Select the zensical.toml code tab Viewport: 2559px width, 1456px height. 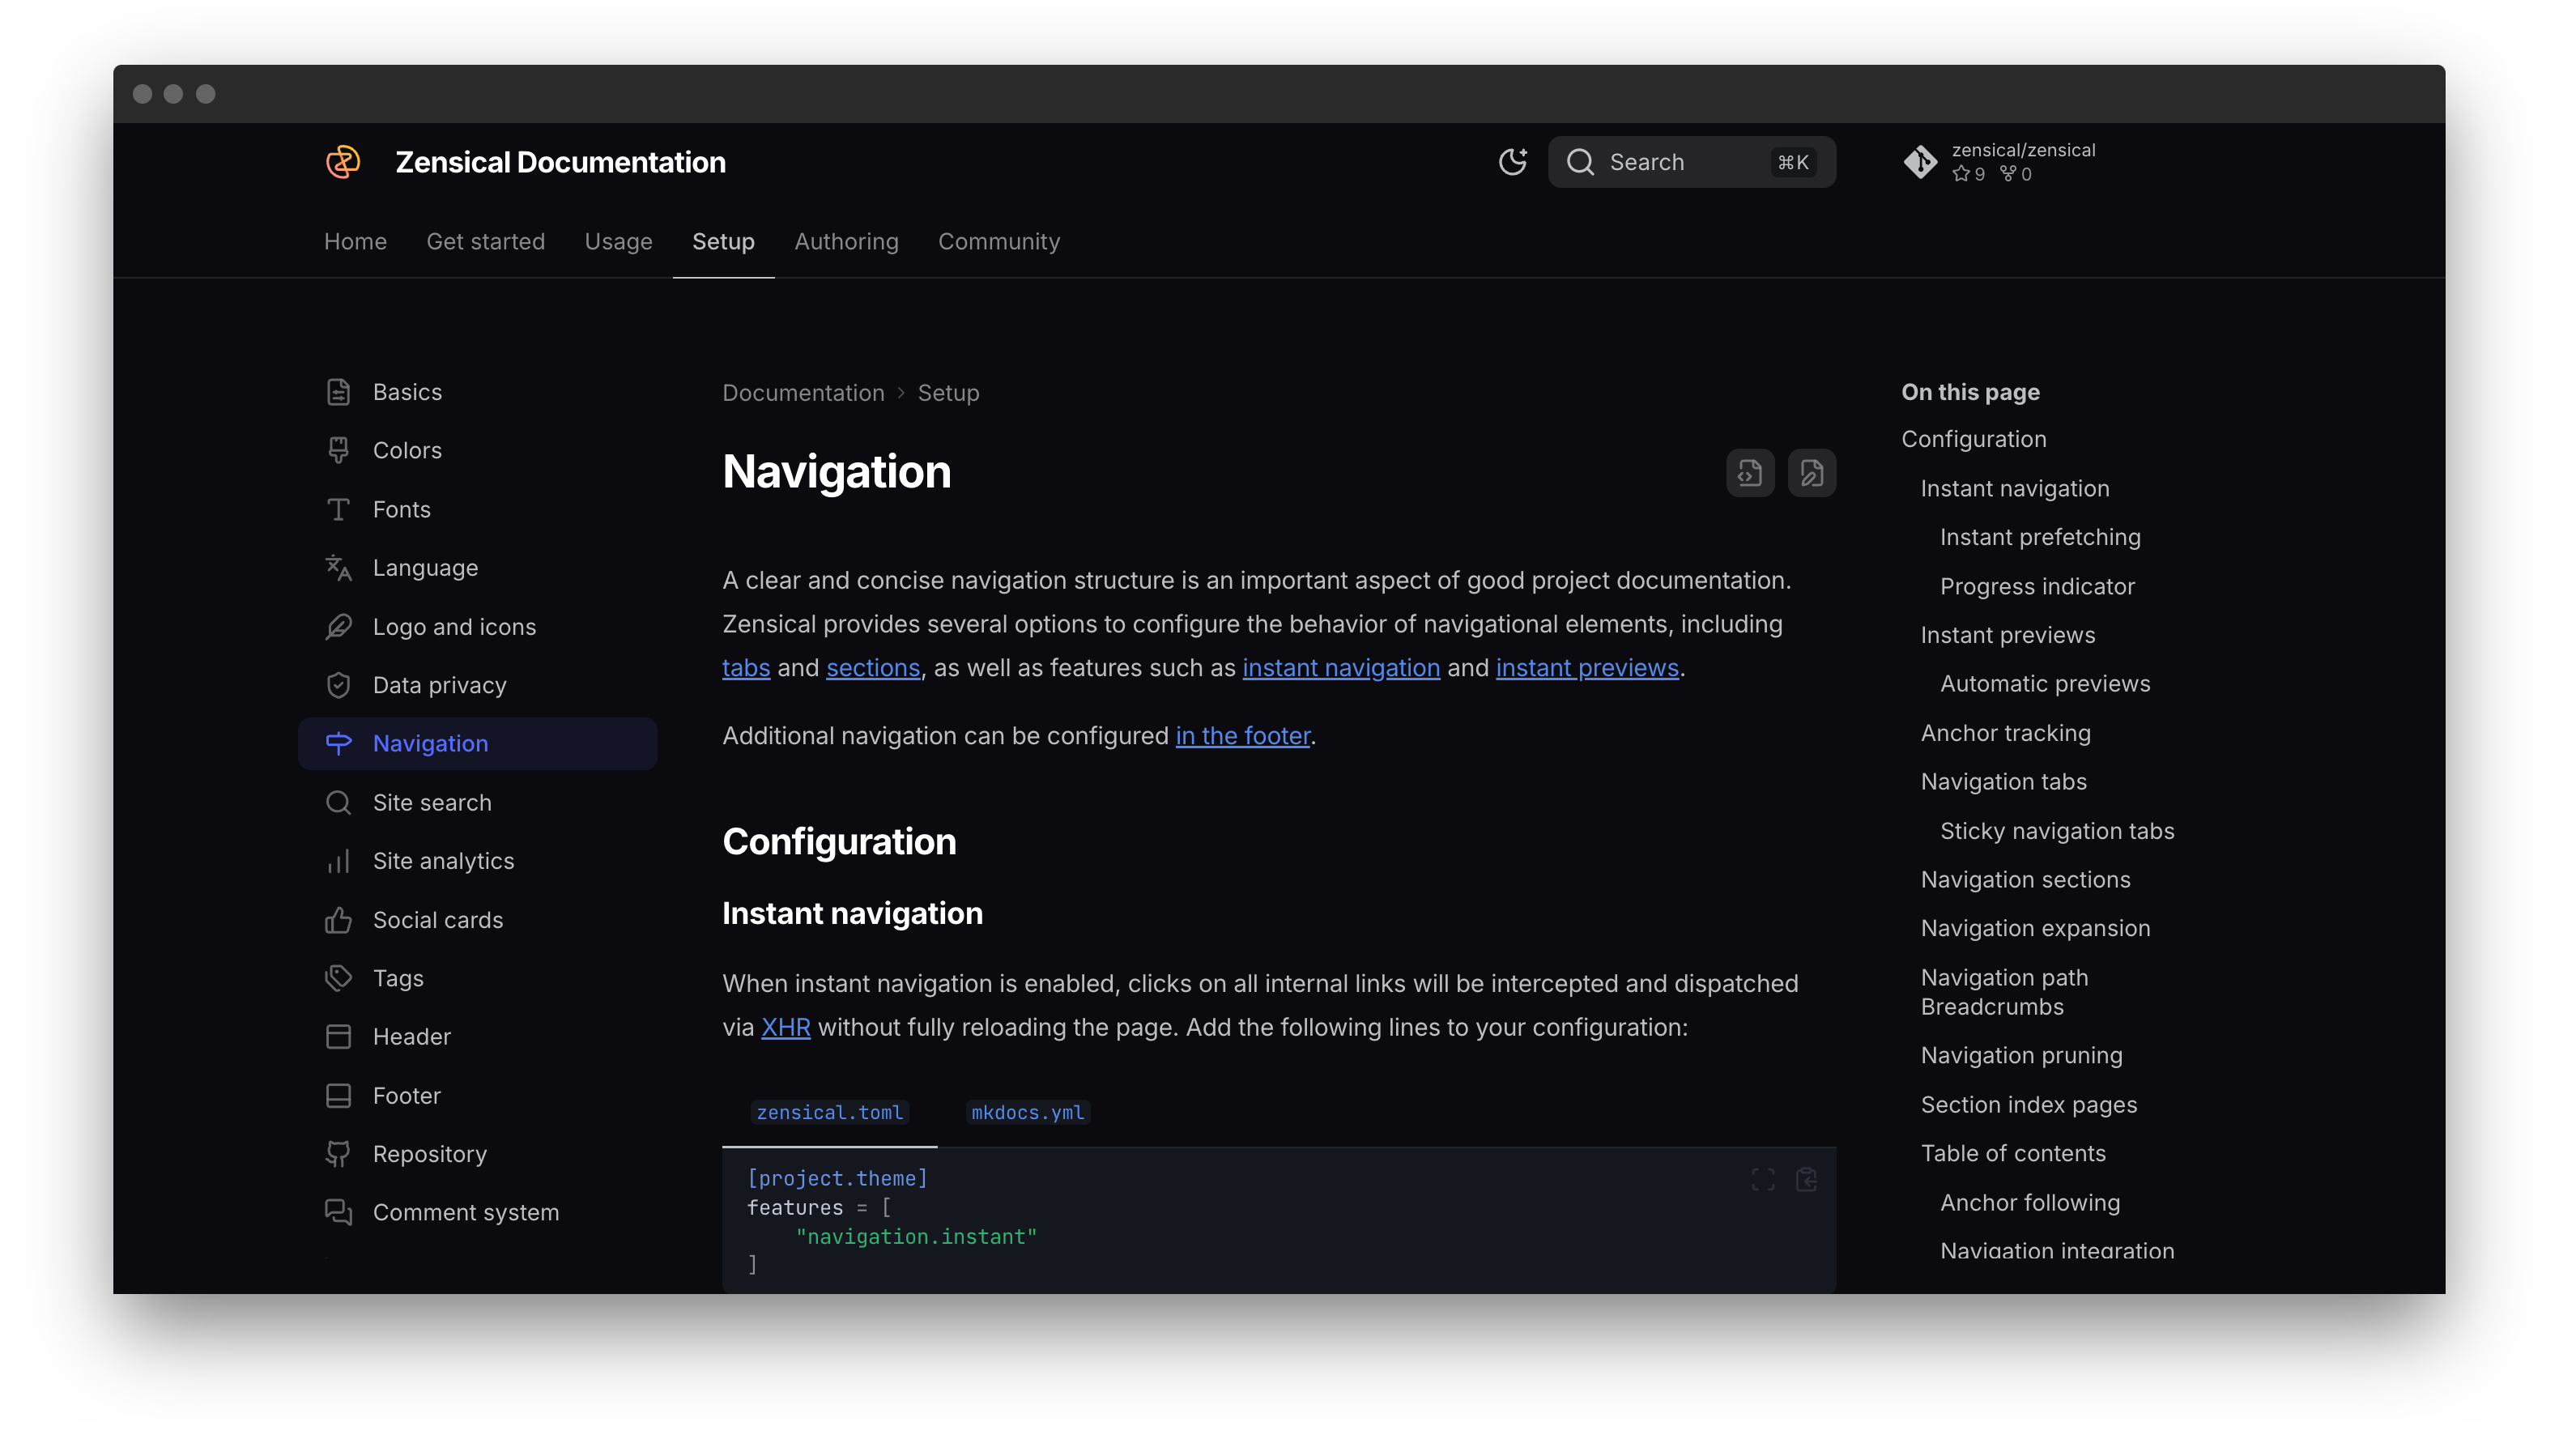829,1112
